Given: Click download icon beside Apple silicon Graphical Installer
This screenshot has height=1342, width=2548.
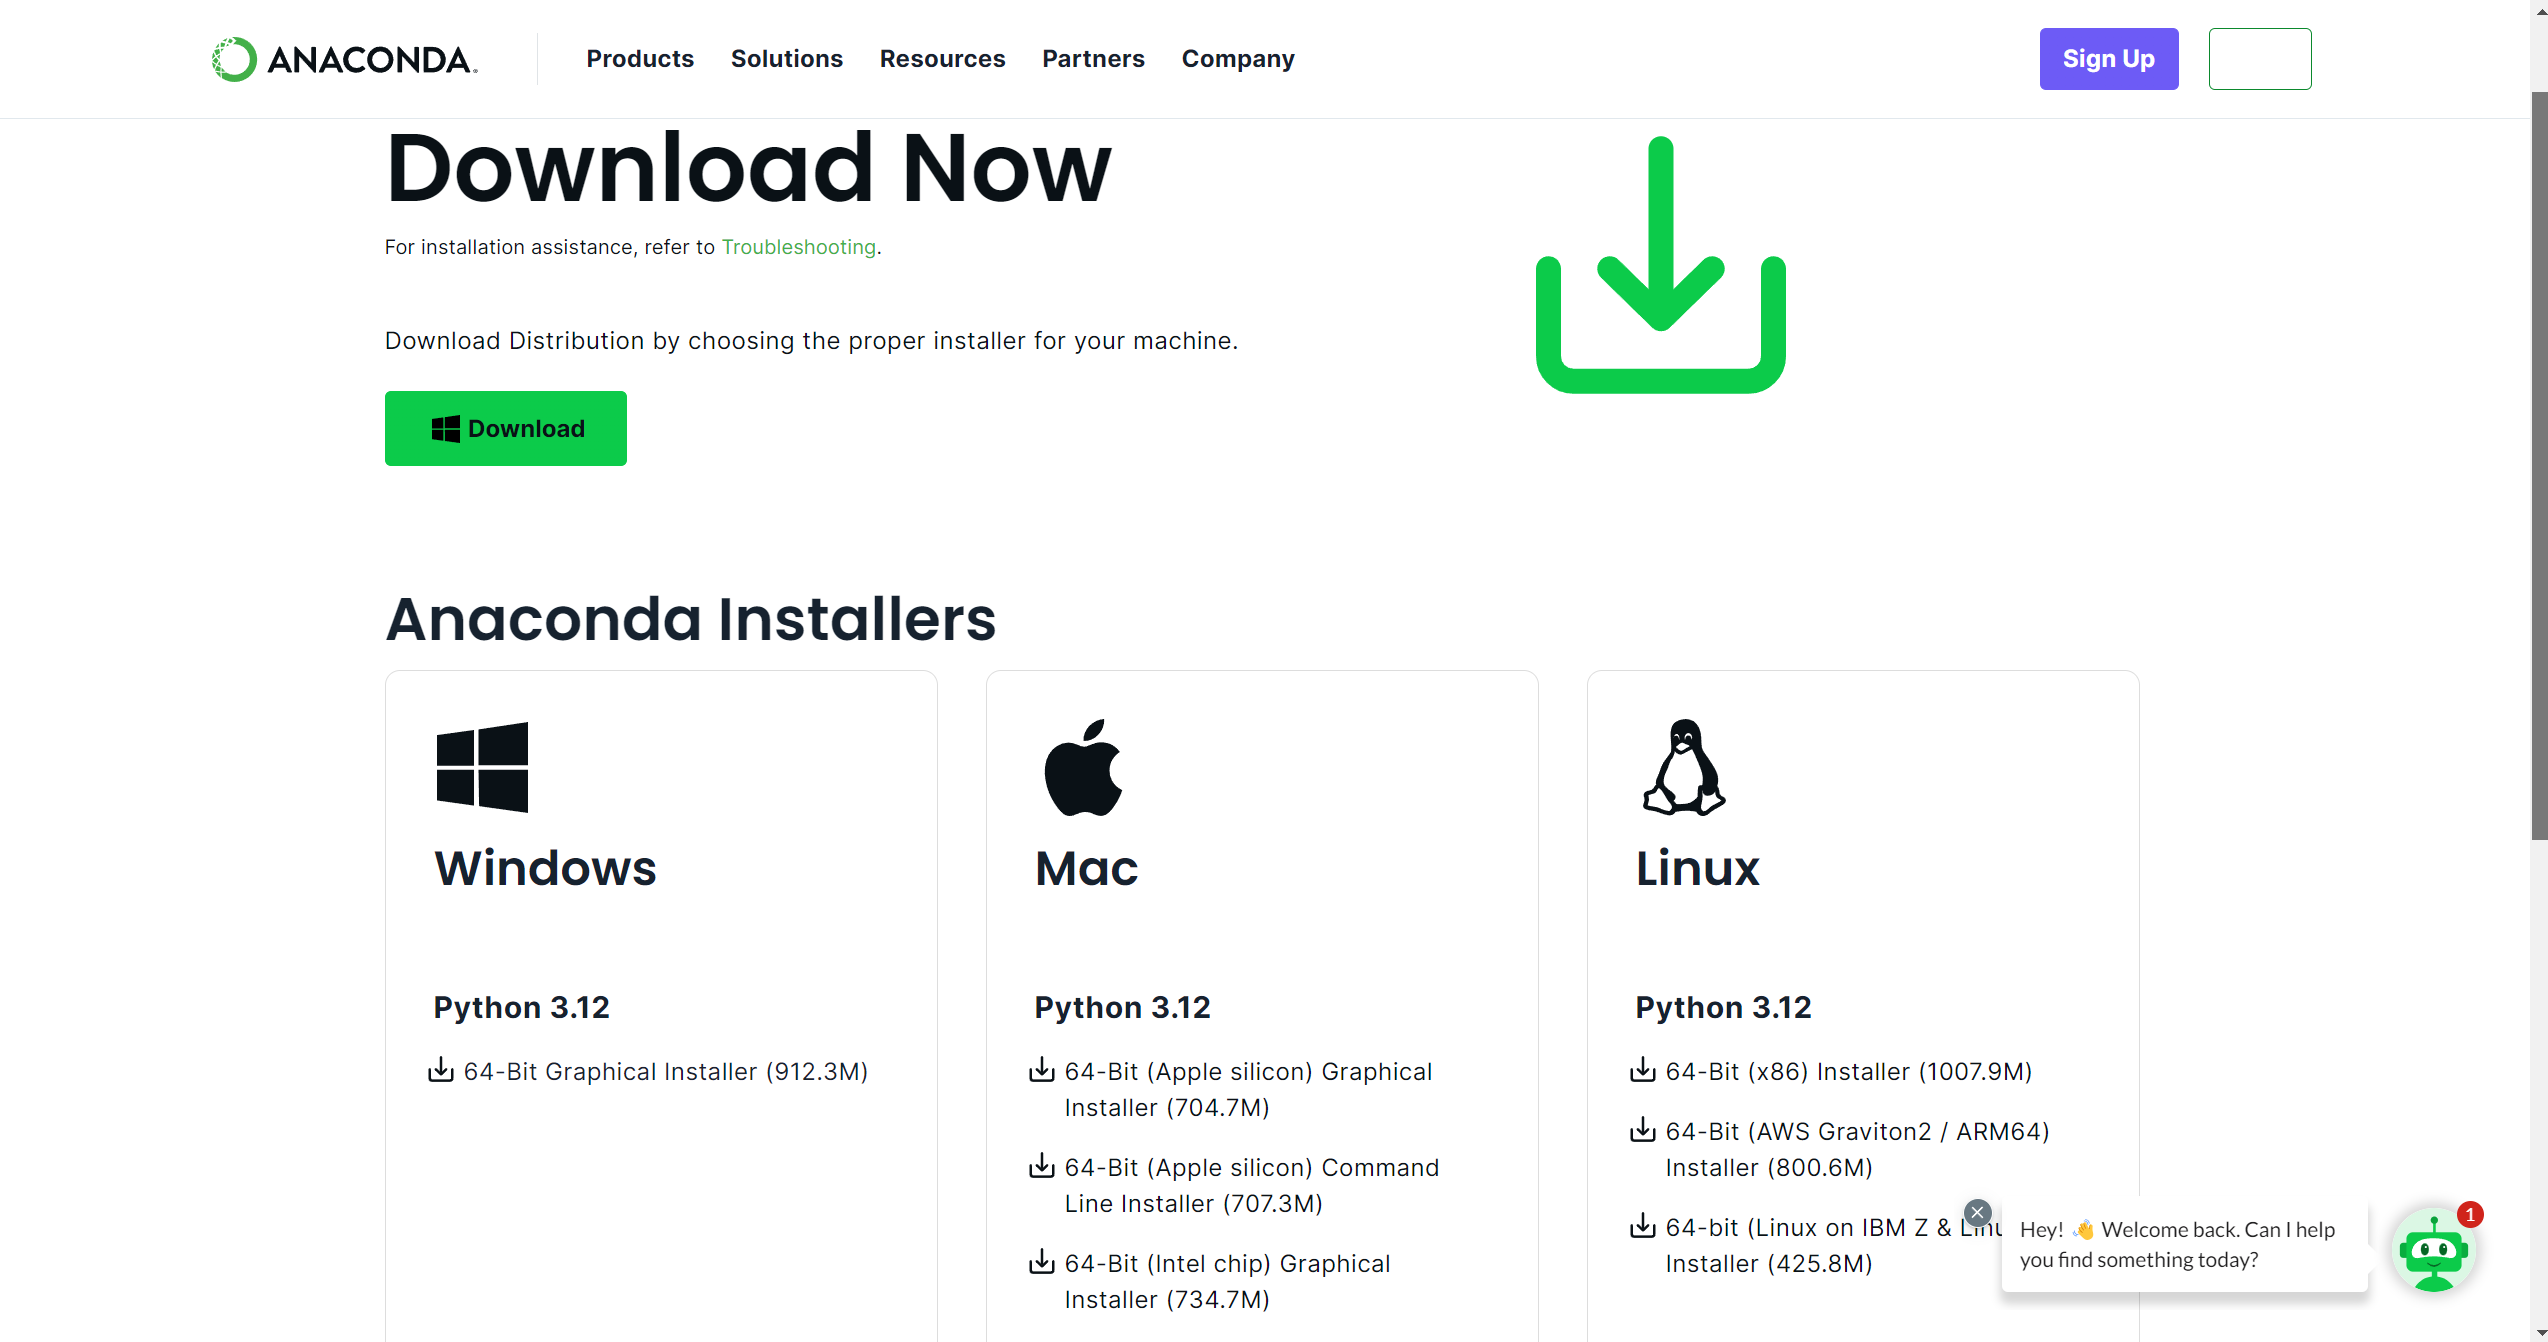Looking at the screenshot, I should pos(1042,1070).
